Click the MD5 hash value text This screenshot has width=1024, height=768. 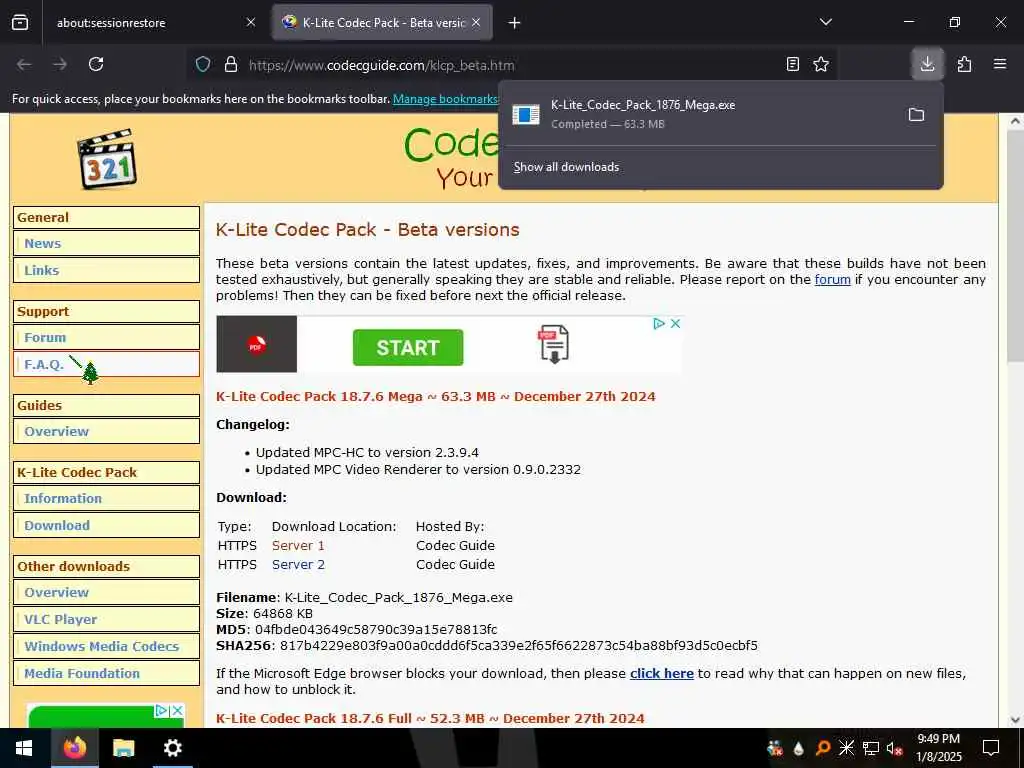click(376, 630)
